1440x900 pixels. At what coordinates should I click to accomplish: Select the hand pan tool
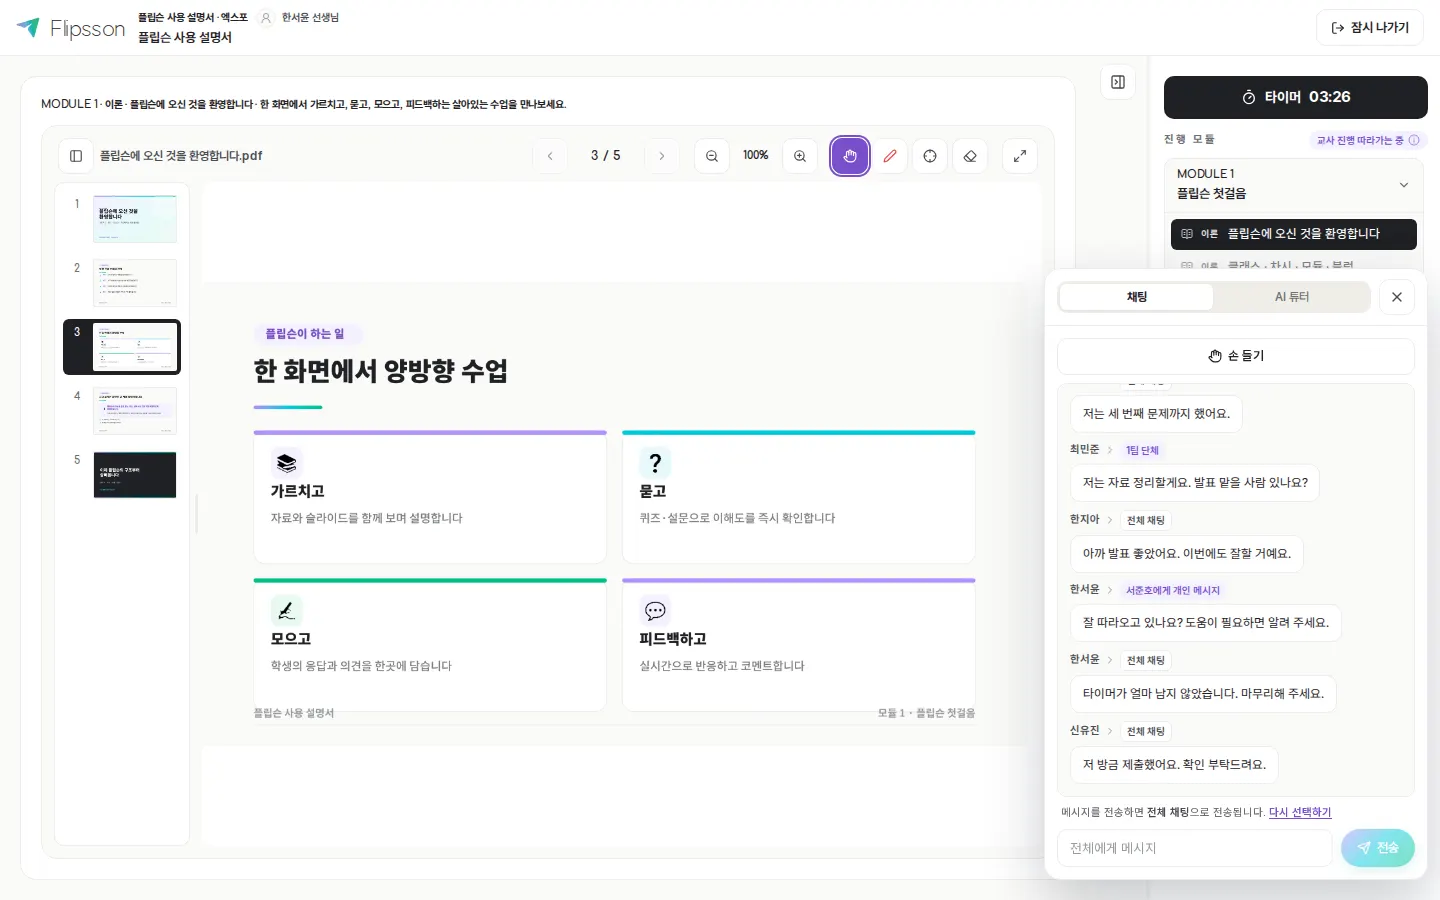850,156
